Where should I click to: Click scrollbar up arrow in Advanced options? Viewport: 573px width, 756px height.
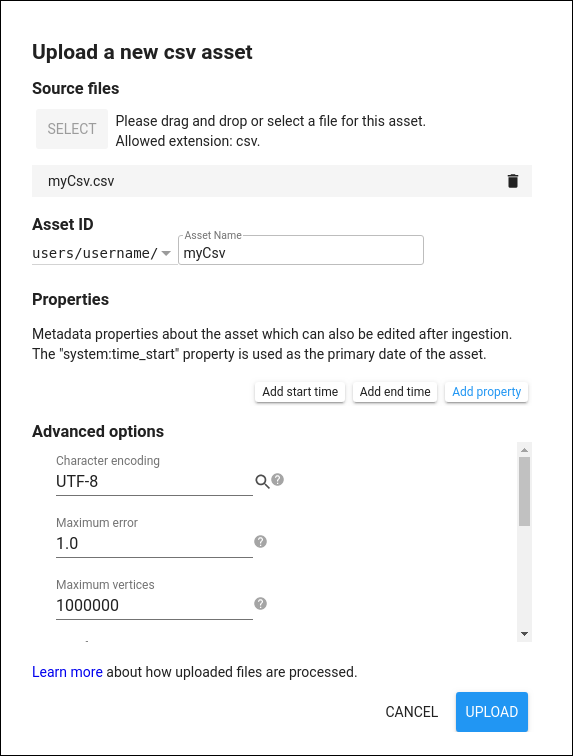click(x=524, y=450)
